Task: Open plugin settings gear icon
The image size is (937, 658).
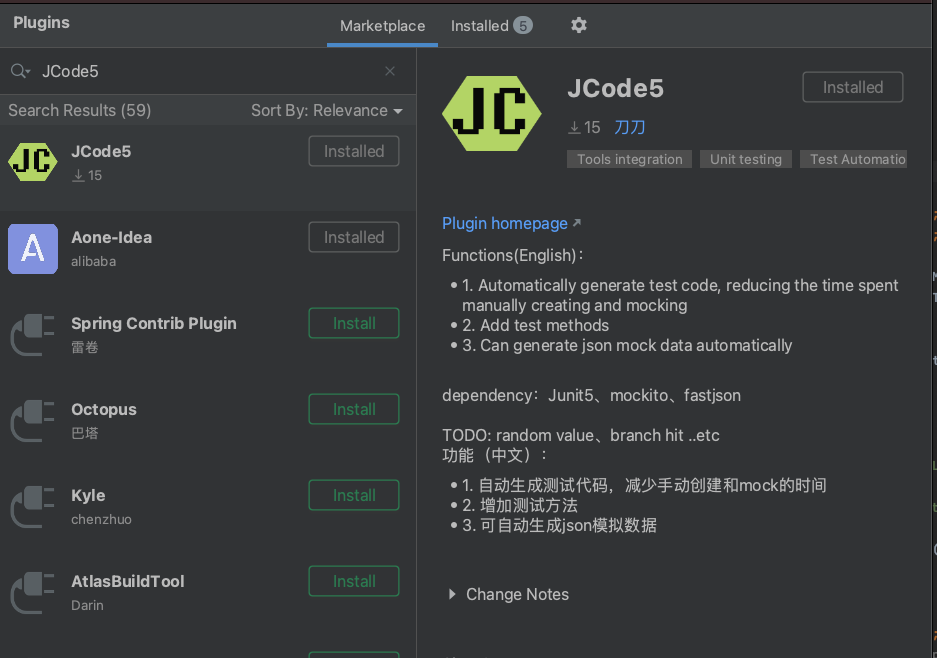Action: click(x=579, y=25)
